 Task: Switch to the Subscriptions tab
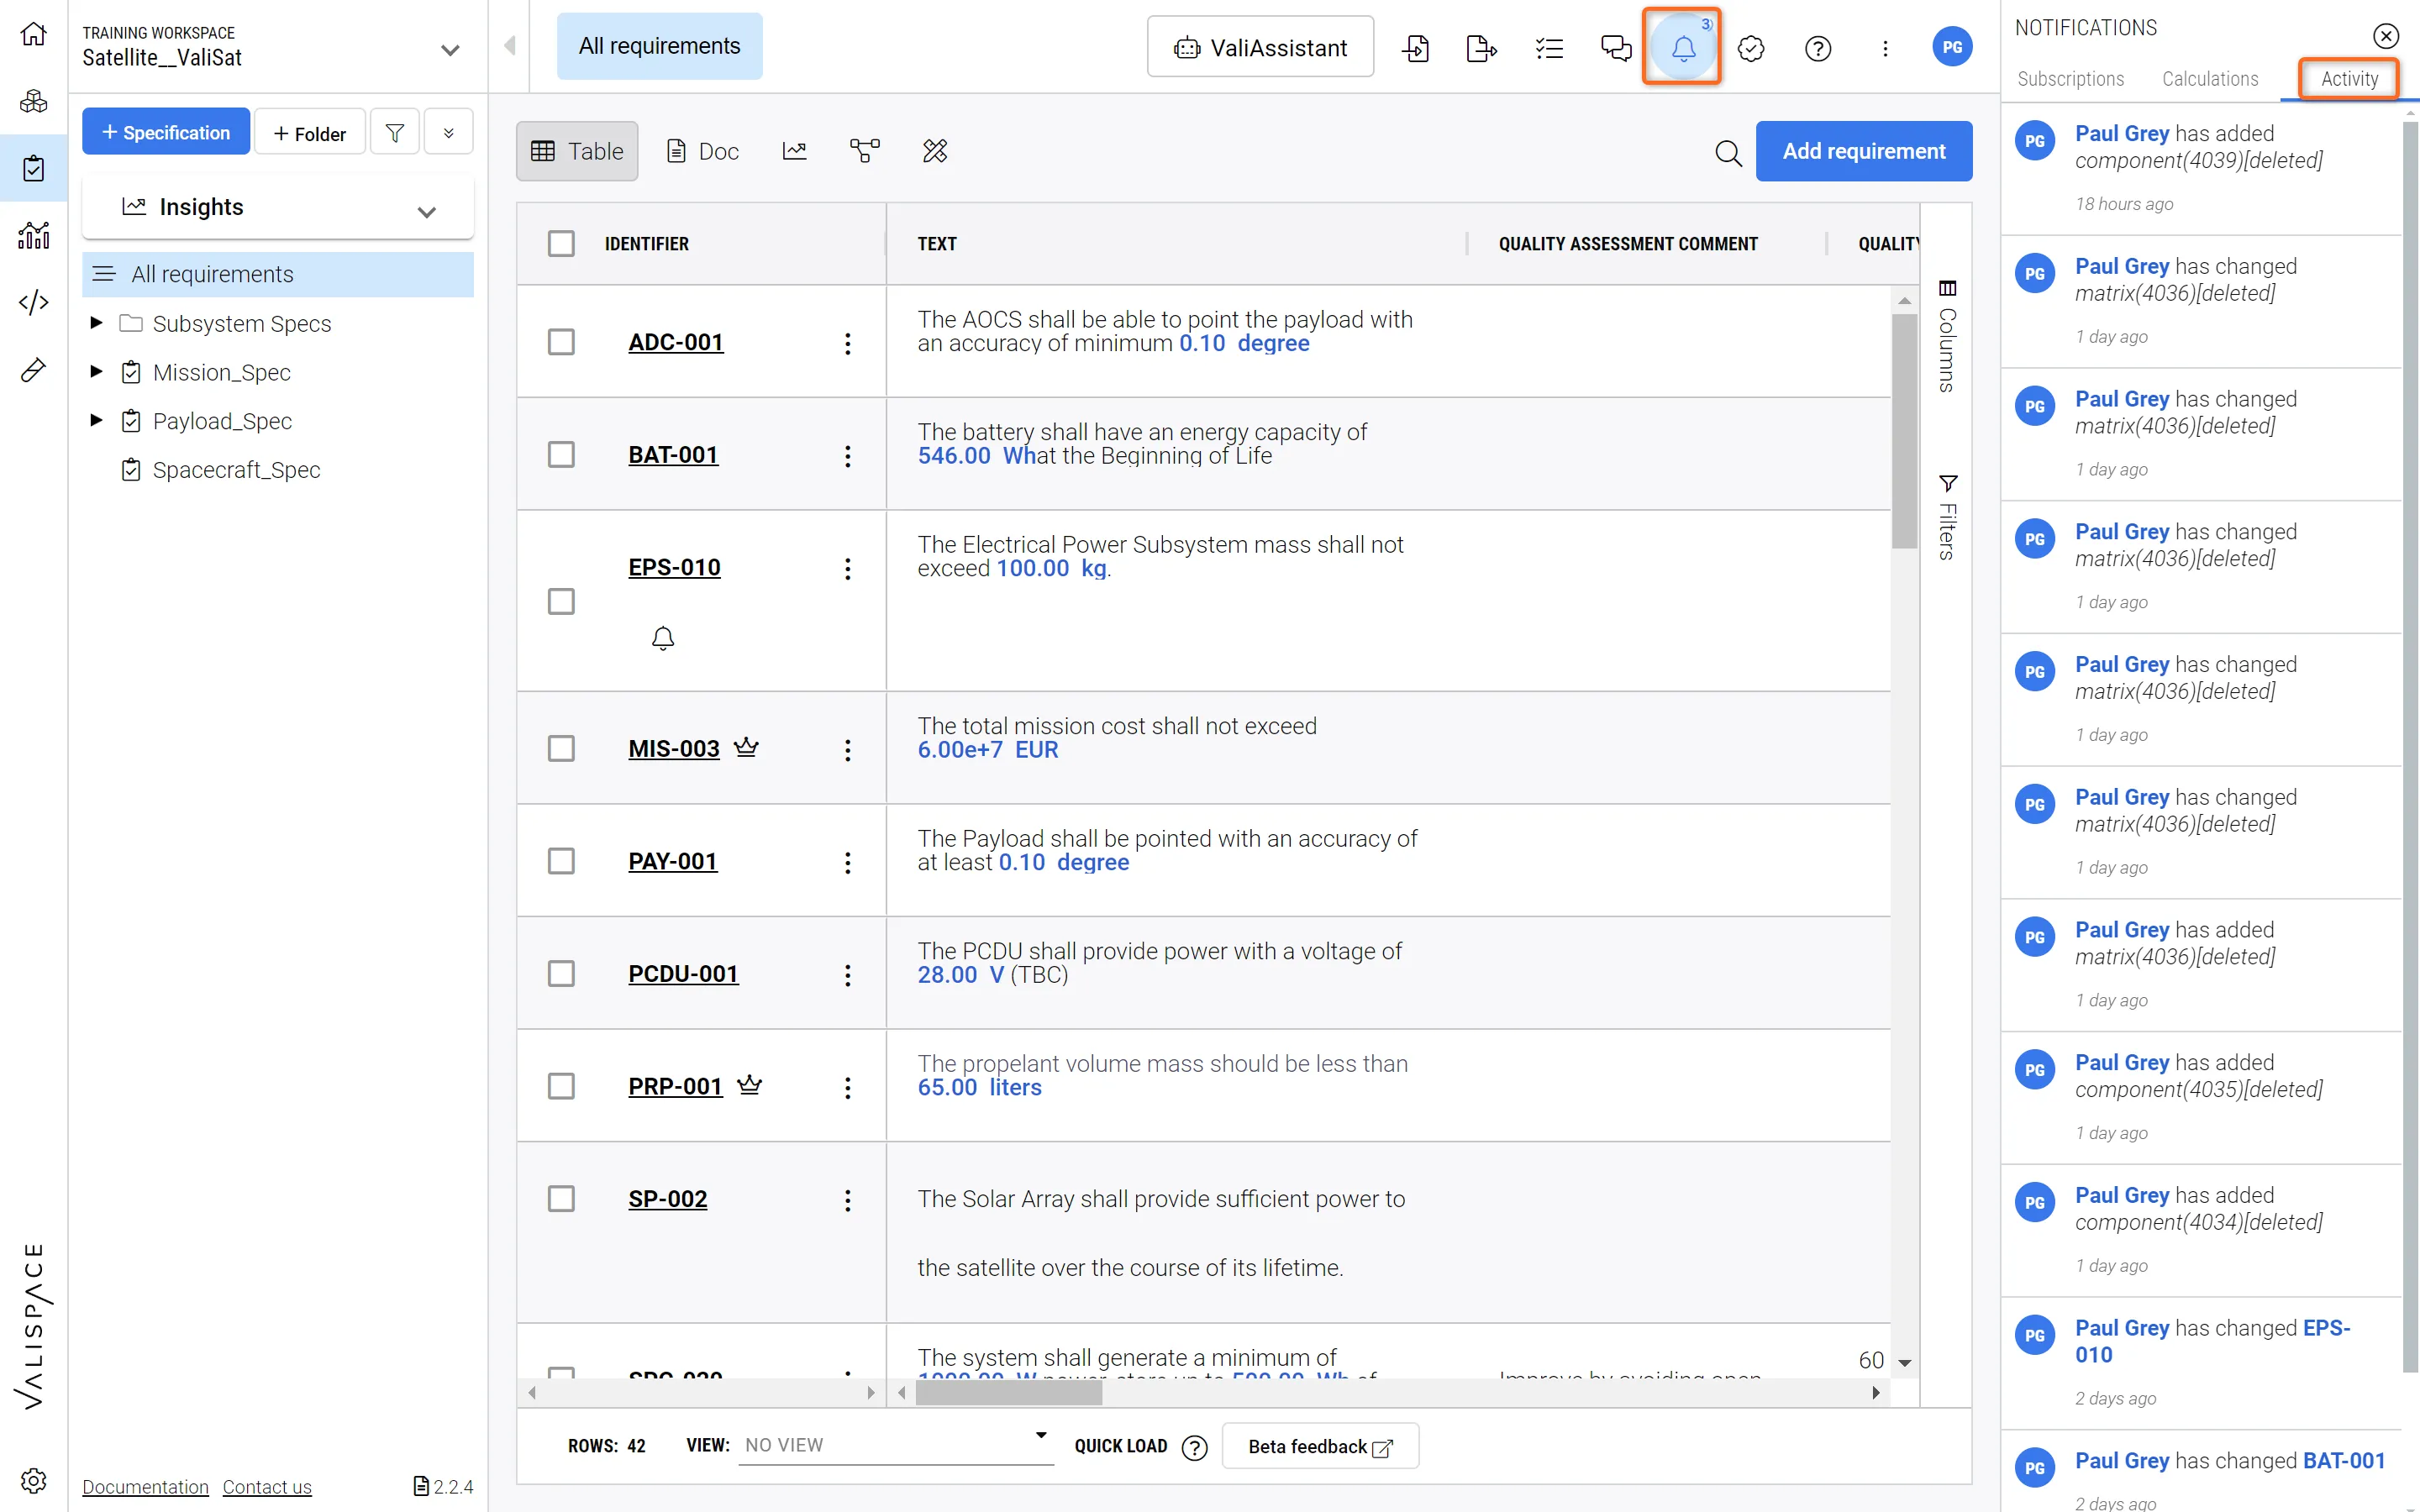(2070, 79)
